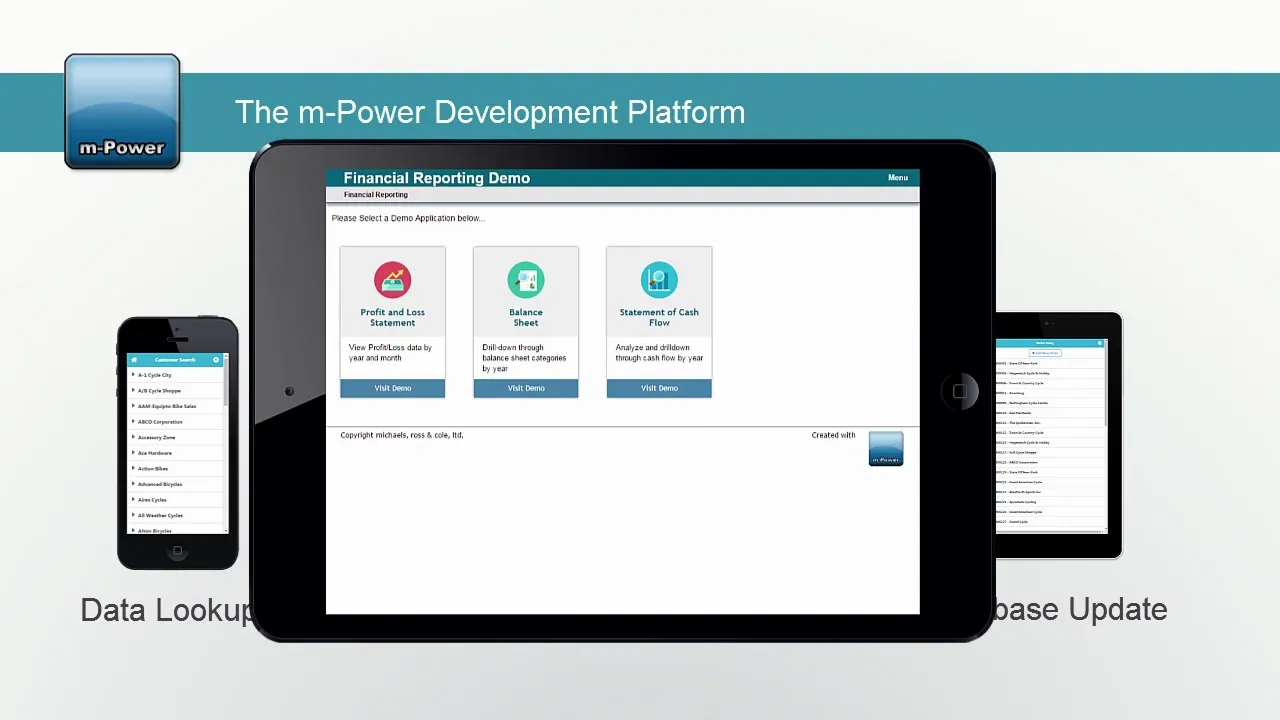Visit the Statement of Cash Flow demo
This screenshot has width=1280, height=720.
tap(659, 388)
